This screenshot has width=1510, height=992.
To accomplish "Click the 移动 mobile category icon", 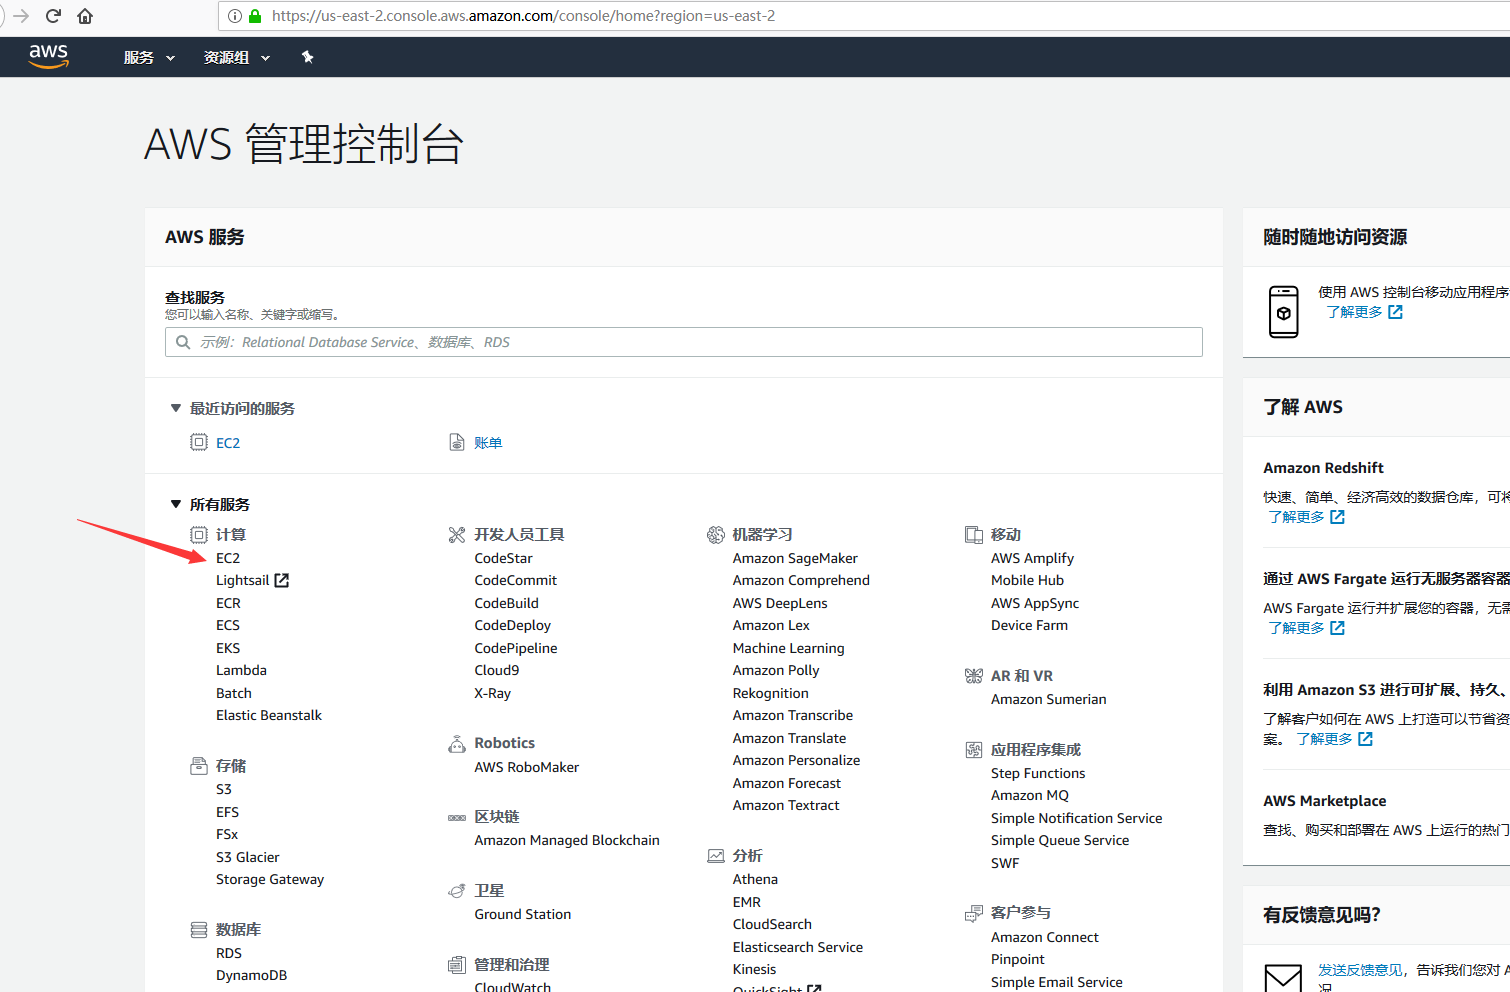I will pyautogui.click(x=973, y=534).
